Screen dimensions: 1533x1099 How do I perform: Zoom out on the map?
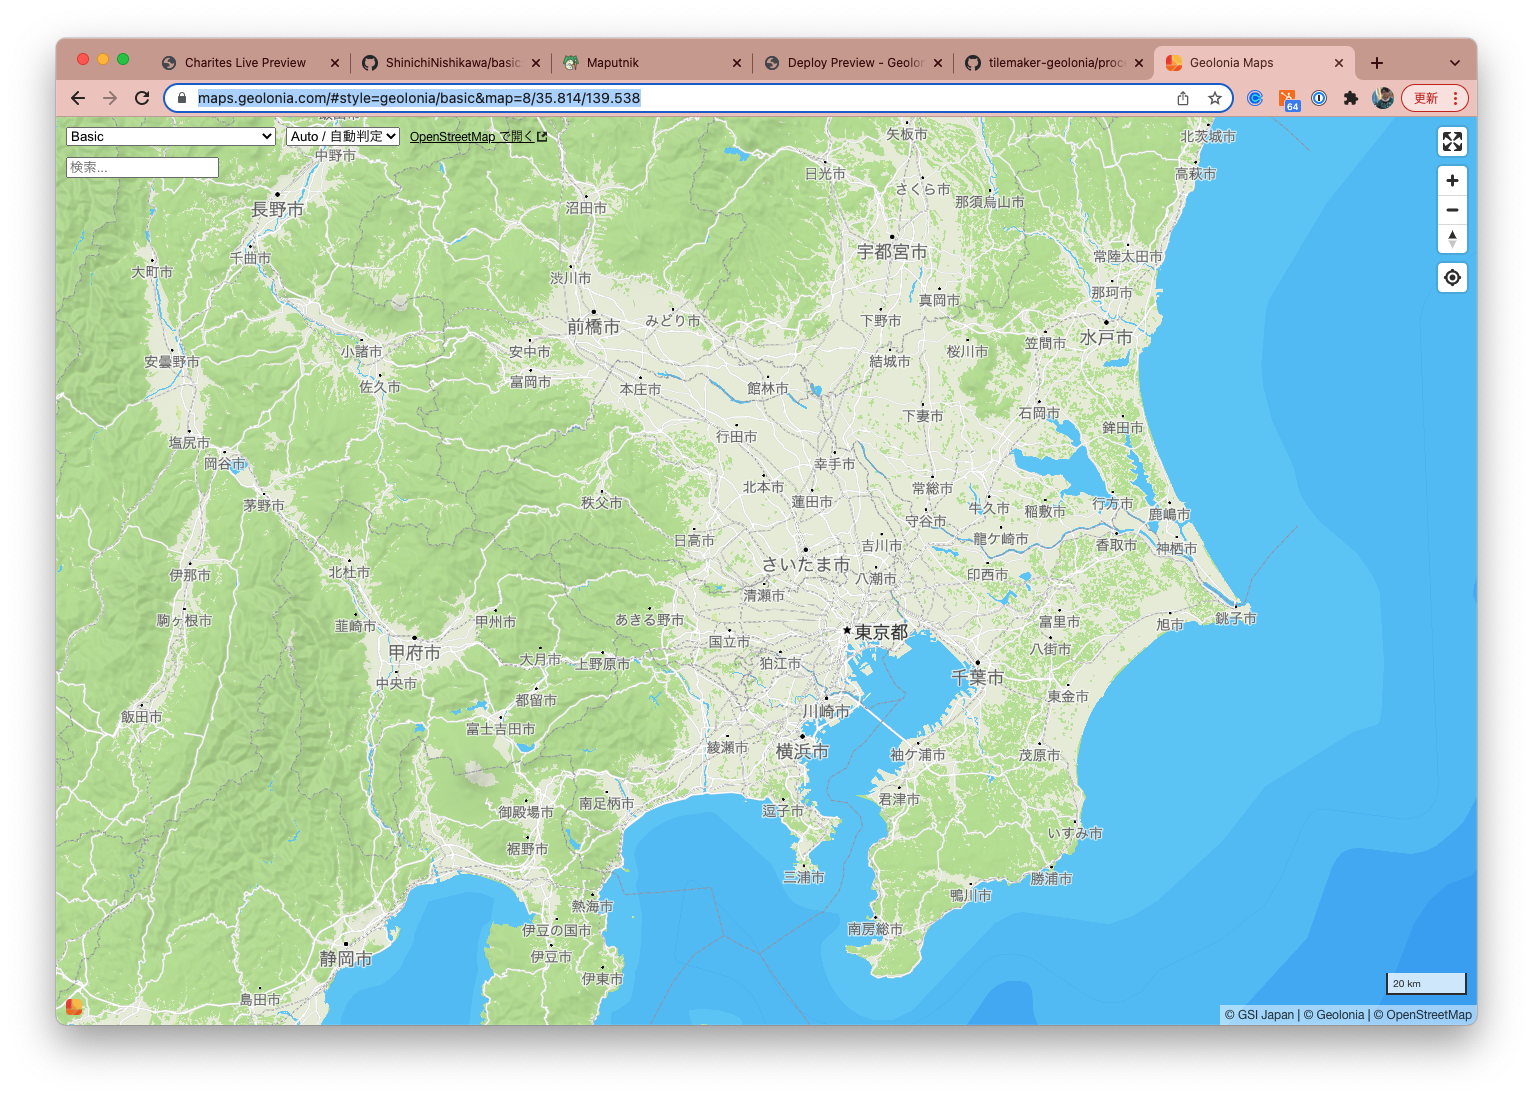tap(1452, 210)
